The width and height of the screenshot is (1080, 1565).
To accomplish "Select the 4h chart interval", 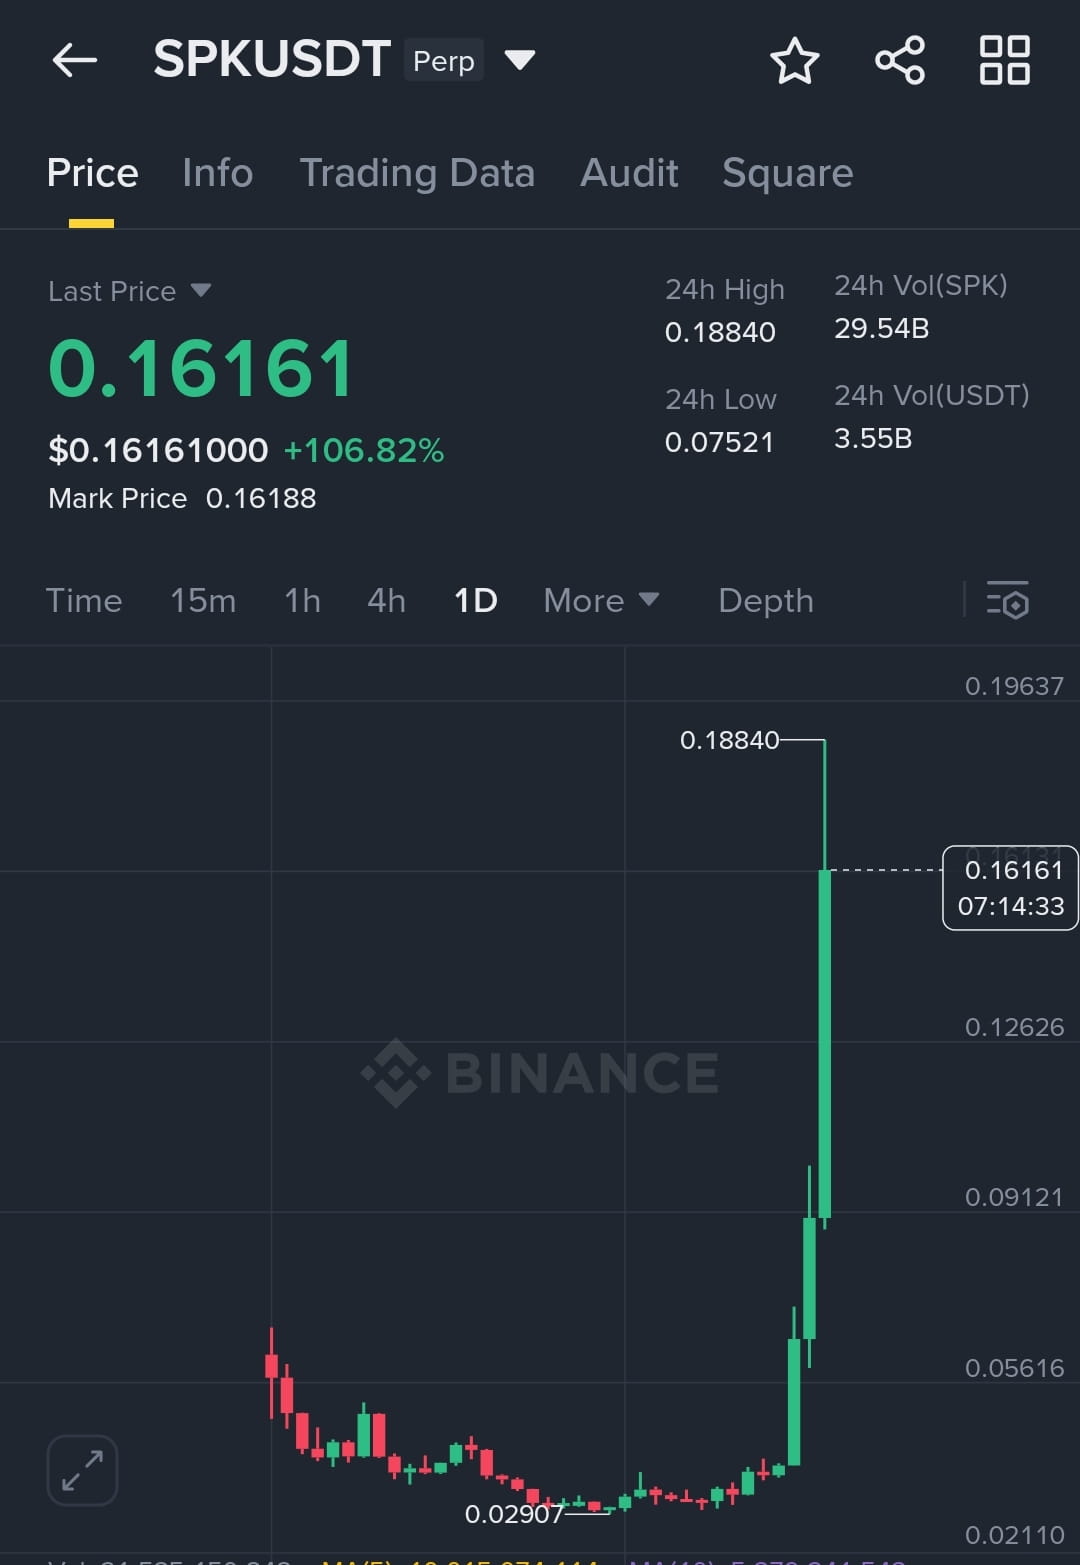I will (386, 600).
